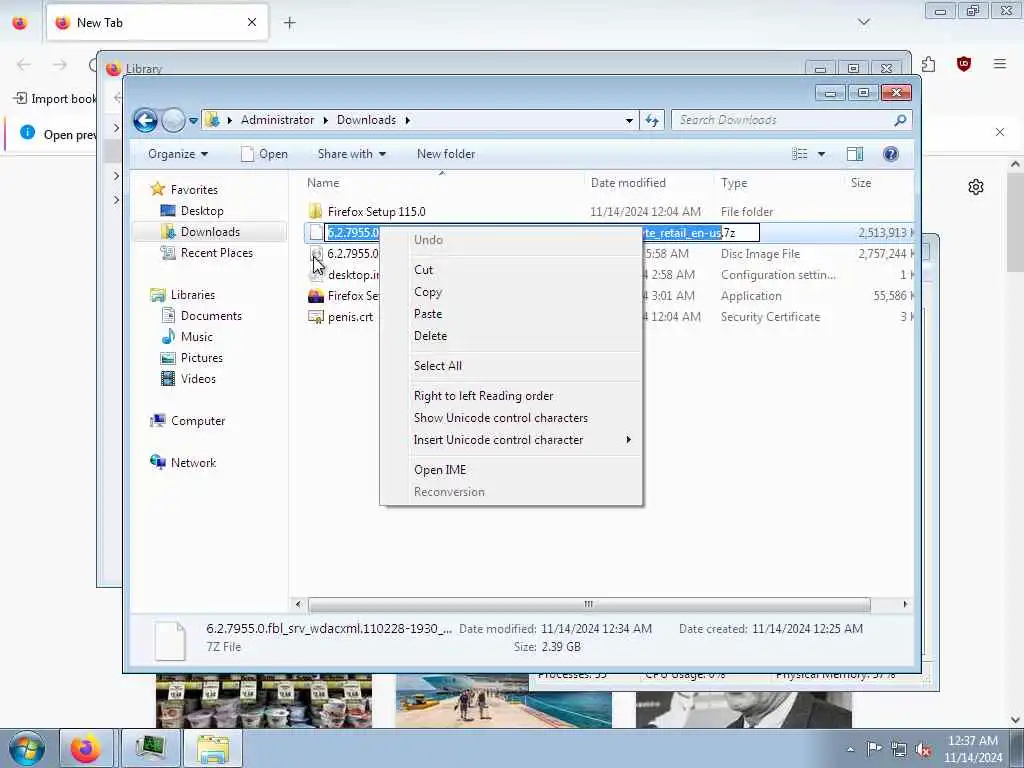Click the horizontal scrollbar in file list

588,605
